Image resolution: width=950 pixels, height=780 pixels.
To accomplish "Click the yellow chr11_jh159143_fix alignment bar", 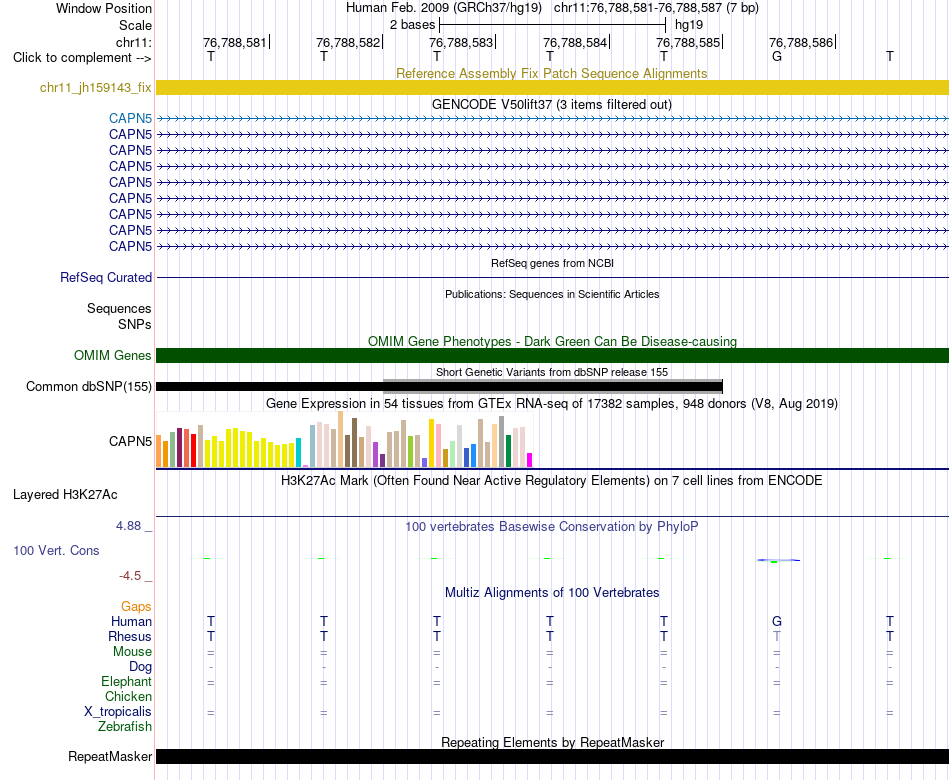I will tap(552, 87).
